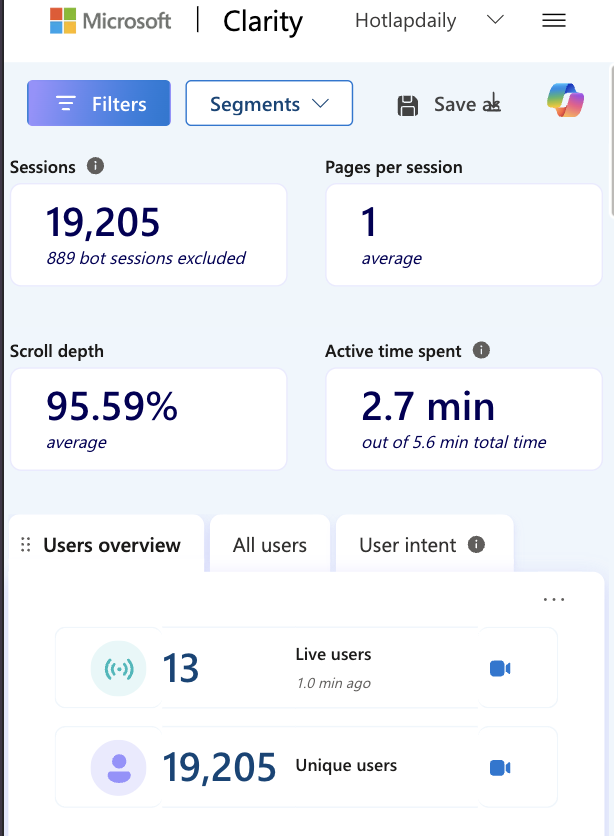Click the User intent info icon
The width and height of the screenshot is (614, 836).
tap(476, 545)
